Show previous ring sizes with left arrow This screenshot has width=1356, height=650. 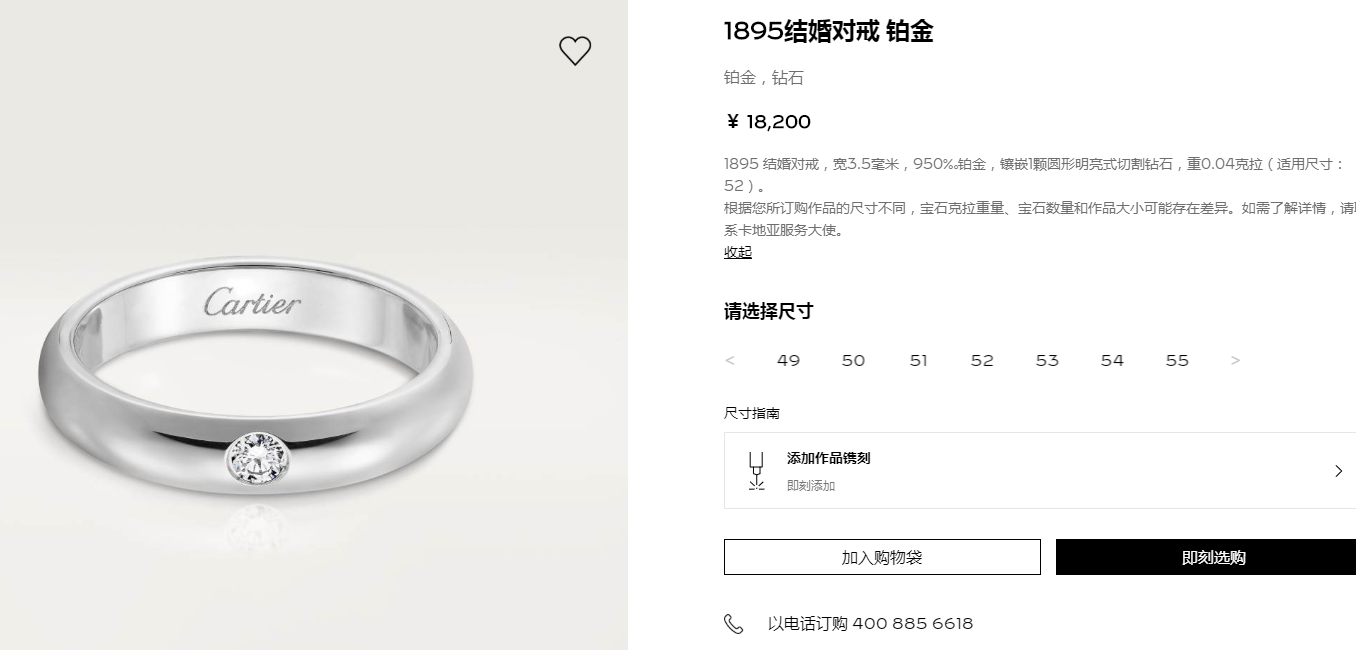[x=730, y=361]
